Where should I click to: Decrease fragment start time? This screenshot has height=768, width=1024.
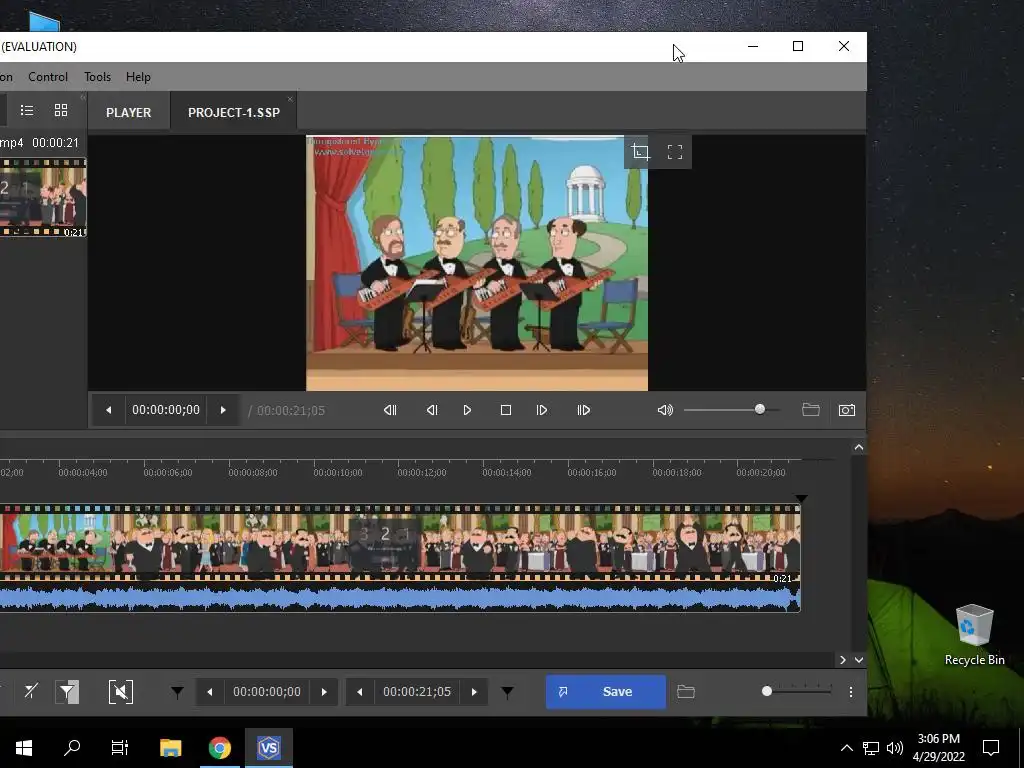coord(210,692)
